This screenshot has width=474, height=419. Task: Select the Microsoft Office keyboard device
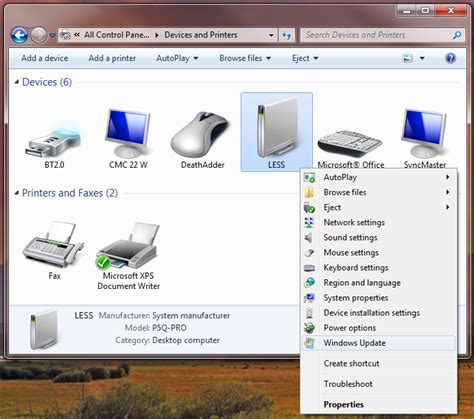tap(349, 144)
